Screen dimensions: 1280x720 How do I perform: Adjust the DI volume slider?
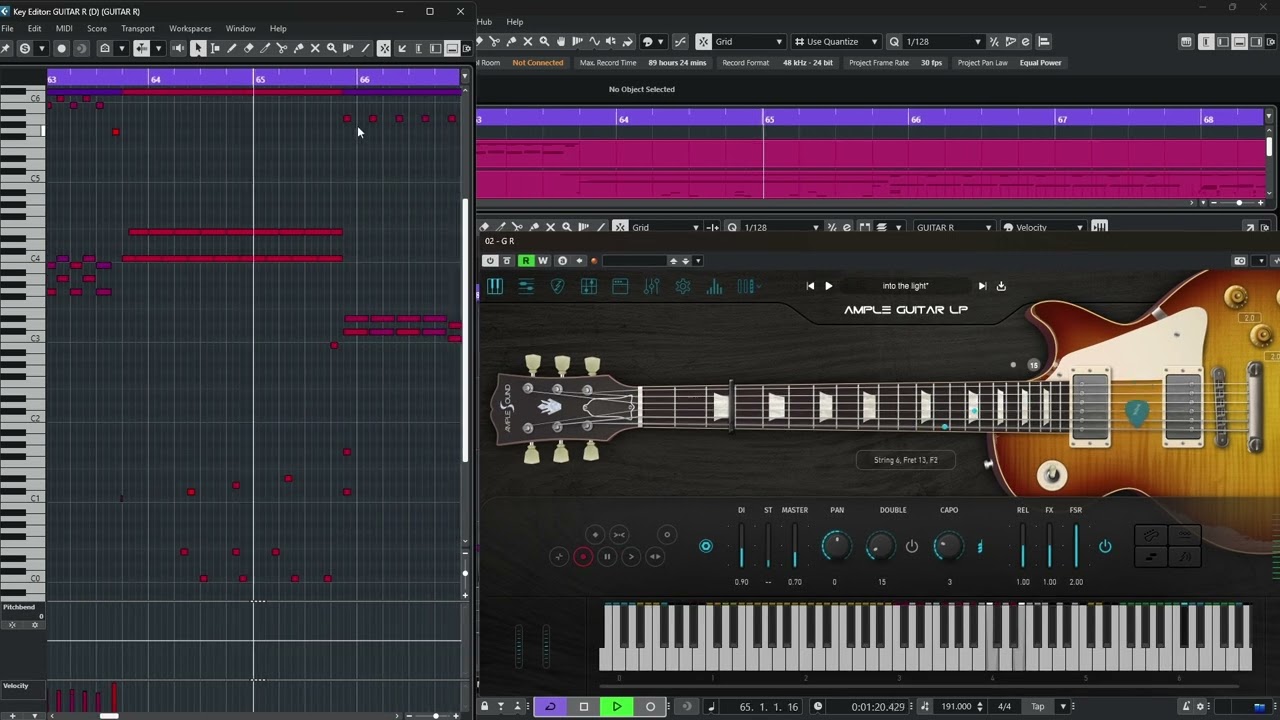pos(741,546)
